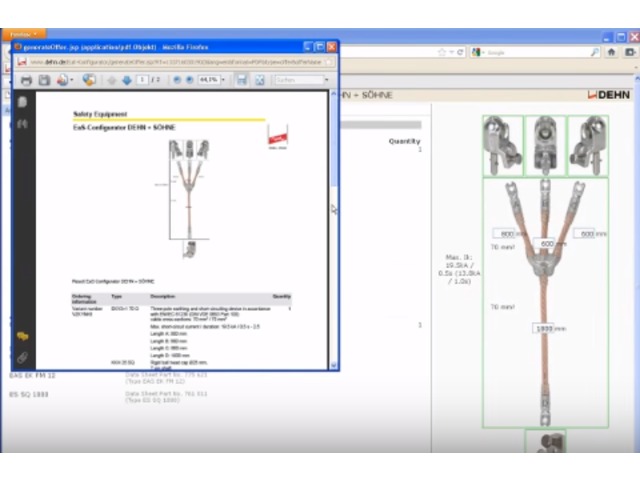Click the zoom in round button
Viewport: 640px width, 480px height.
(x=189, y=80)
